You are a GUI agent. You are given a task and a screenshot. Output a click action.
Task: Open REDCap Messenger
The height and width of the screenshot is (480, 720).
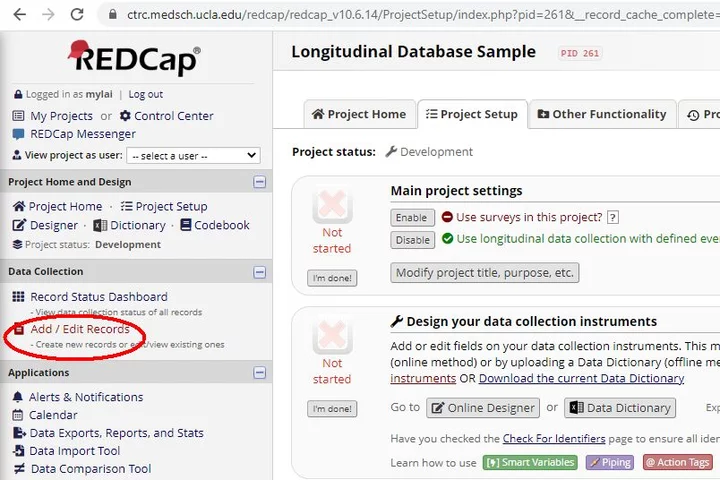click(83, 134)
